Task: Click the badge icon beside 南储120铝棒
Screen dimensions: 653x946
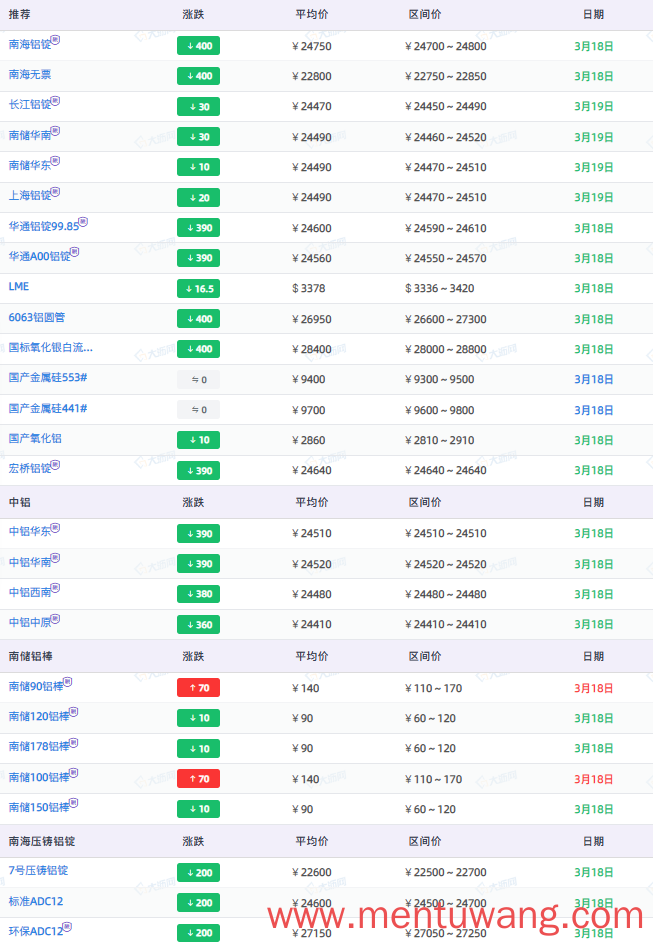Action: (74, 713)
